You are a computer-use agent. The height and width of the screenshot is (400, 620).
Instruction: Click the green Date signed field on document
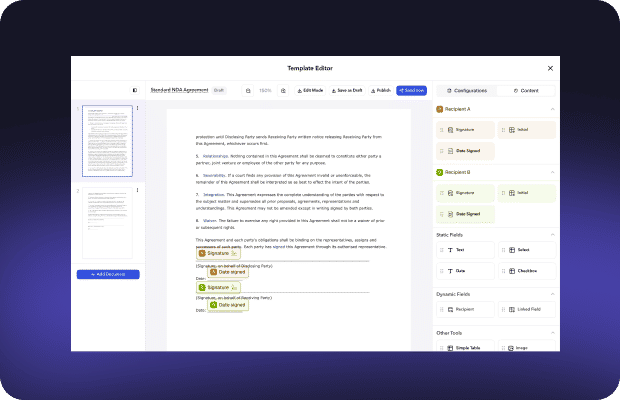click(x=228, y=305)
